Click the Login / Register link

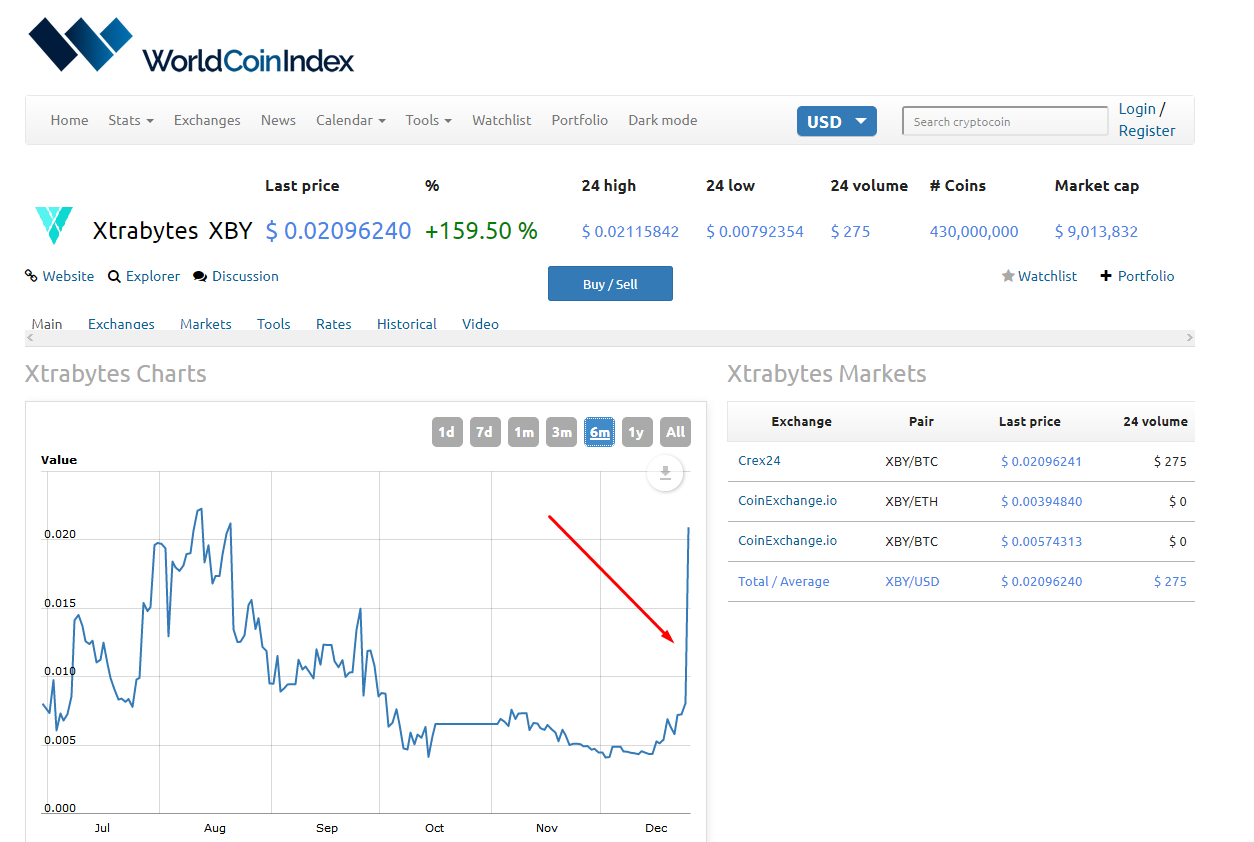click(x=1147, y=120)
